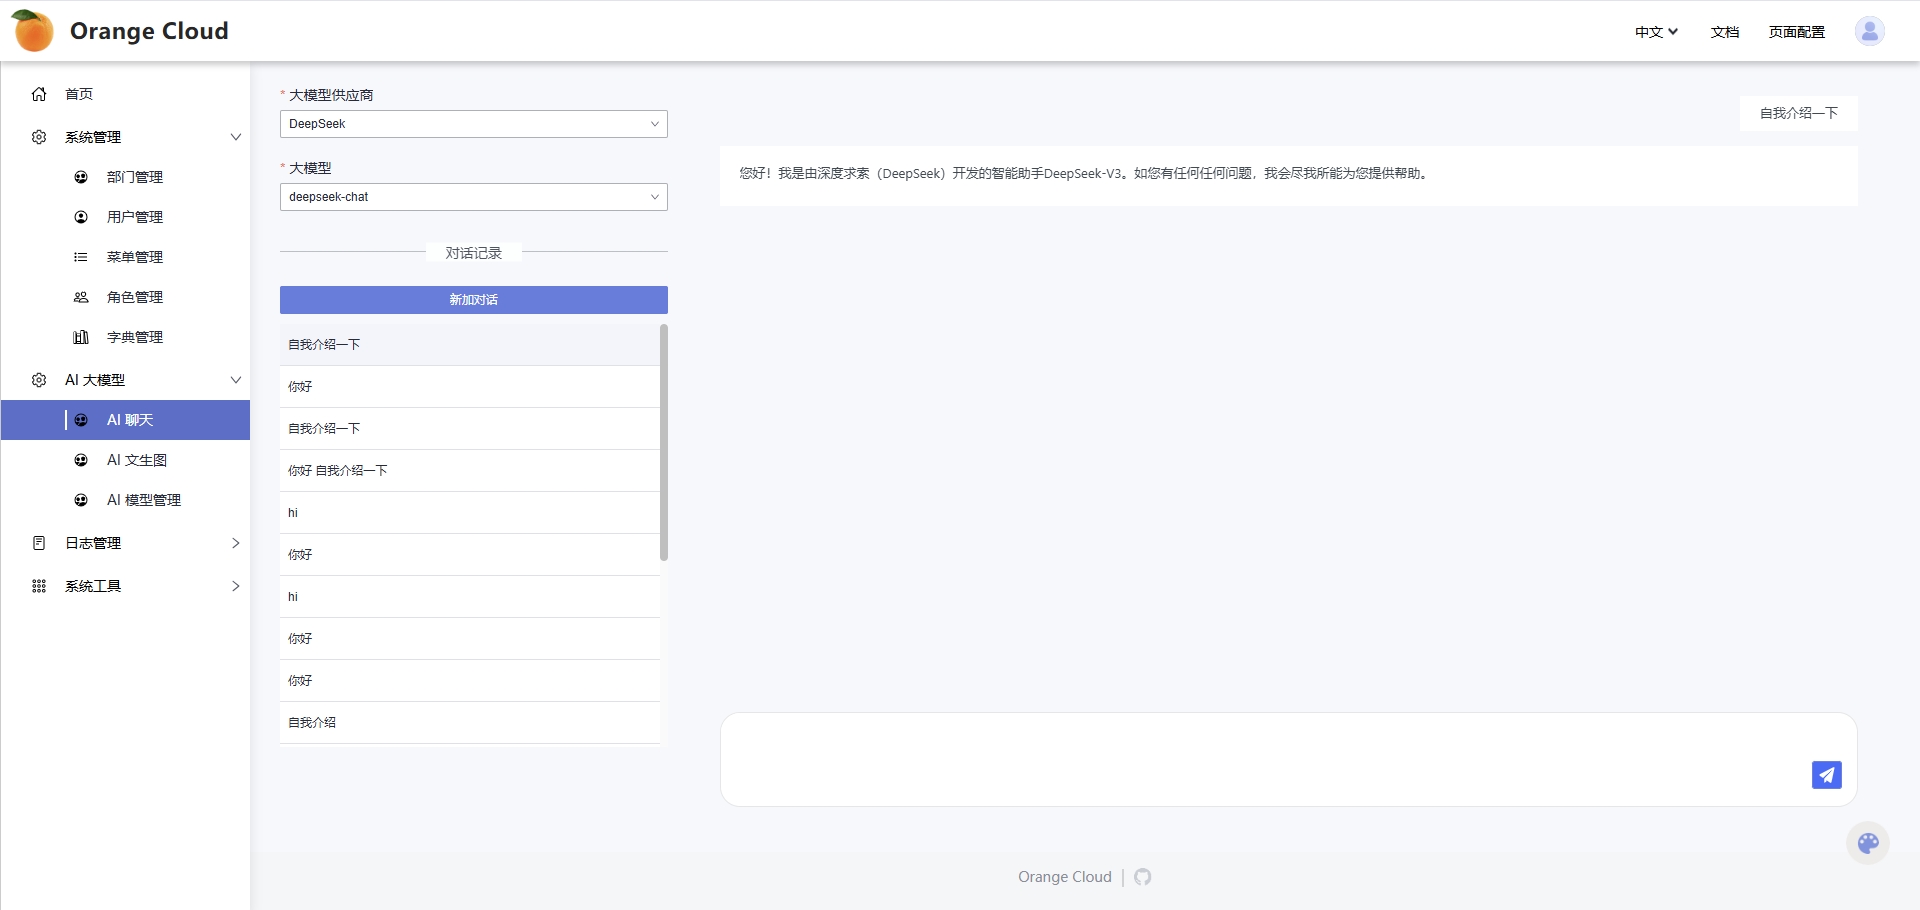Click the icon beside AI 文生图

[x=81, y=460]
